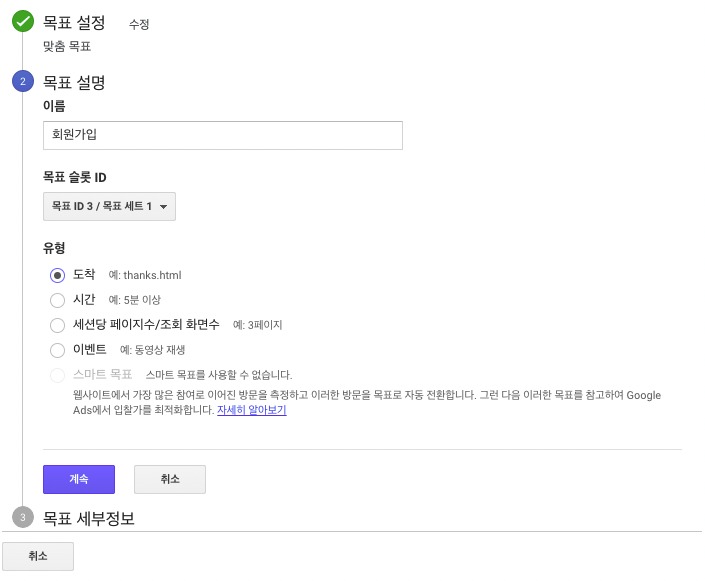Viewport: 705px width, 581px height.
Task: Click the 예: 5분 이상 example text
Action: click(134, 300)
